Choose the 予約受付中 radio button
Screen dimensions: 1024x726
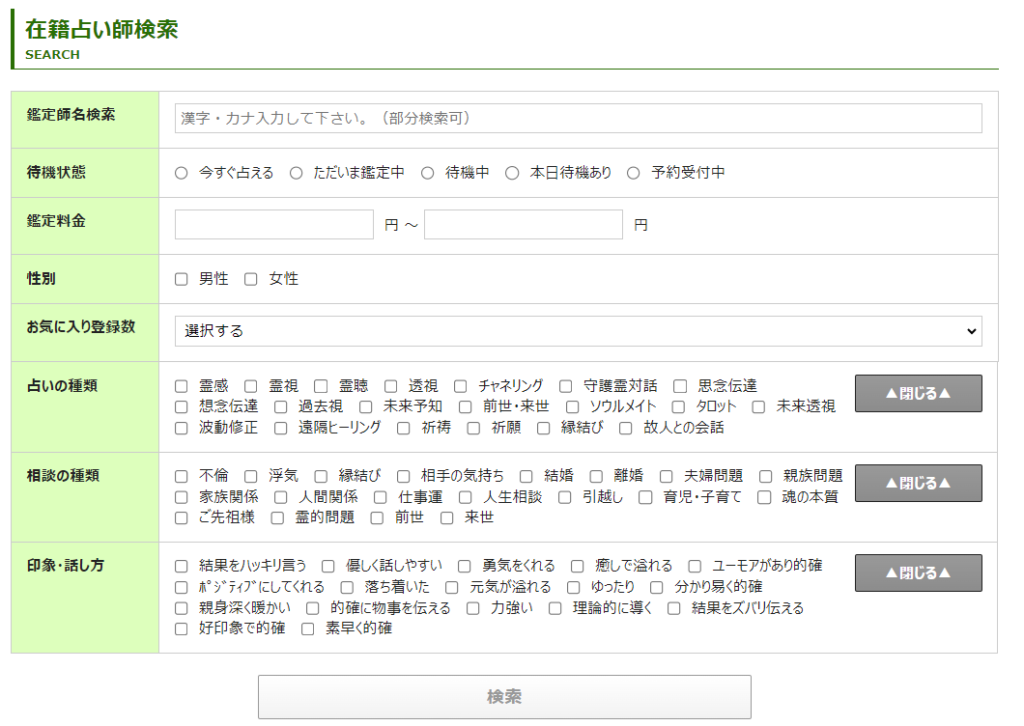[633, 173]
